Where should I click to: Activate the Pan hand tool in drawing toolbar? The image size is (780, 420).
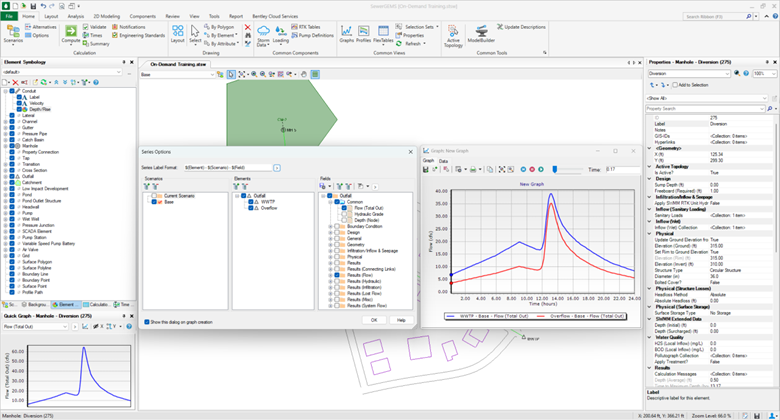click(304, 74)
